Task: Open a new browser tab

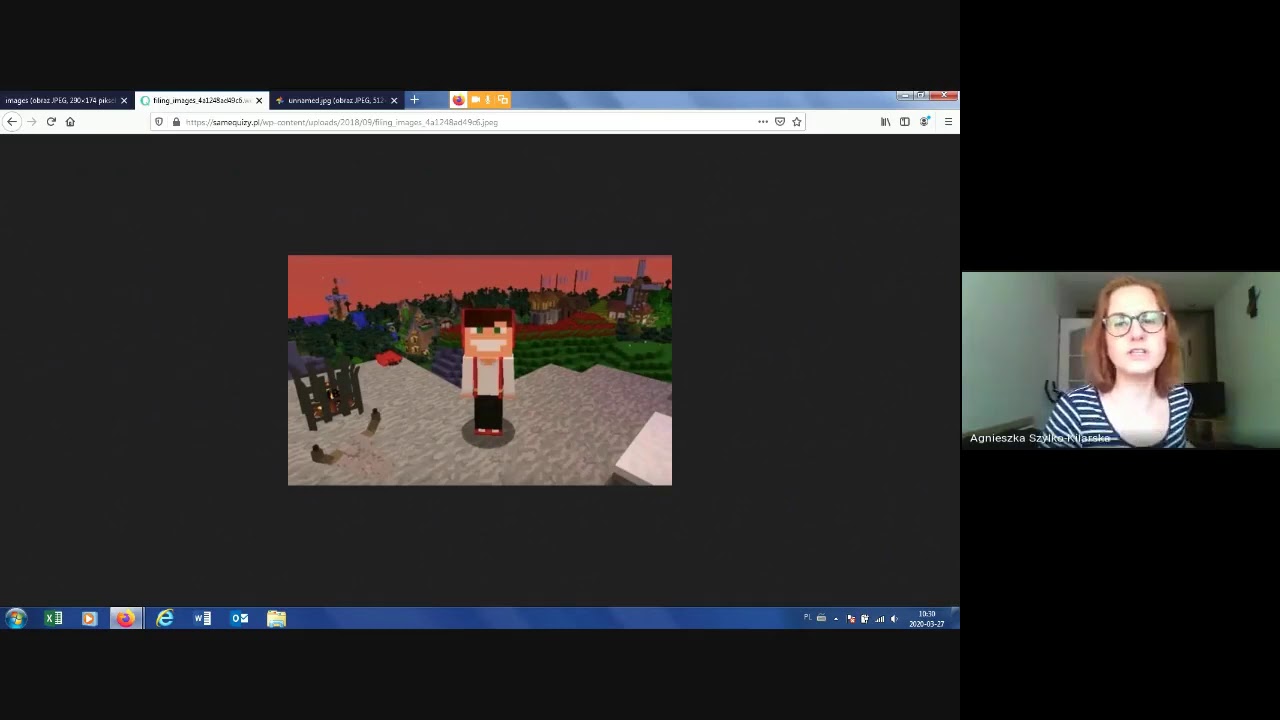Action: 415,100
